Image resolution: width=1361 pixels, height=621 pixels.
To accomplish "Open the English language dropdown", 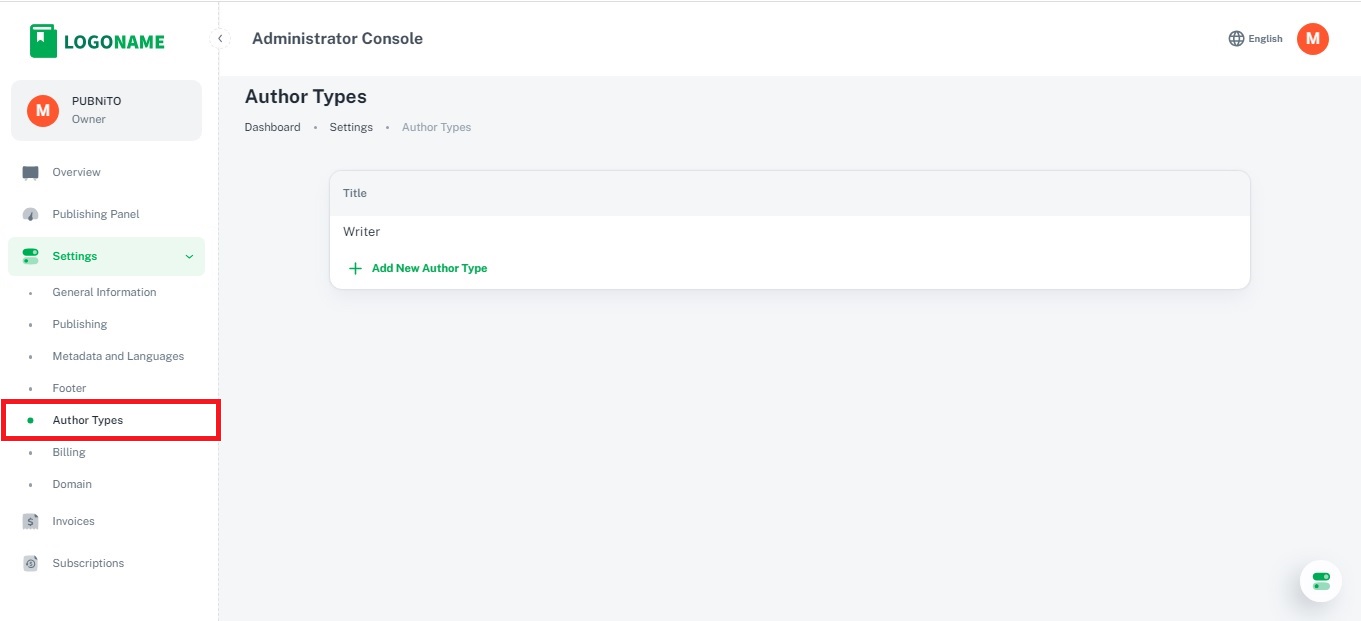I will point(1265,39).
